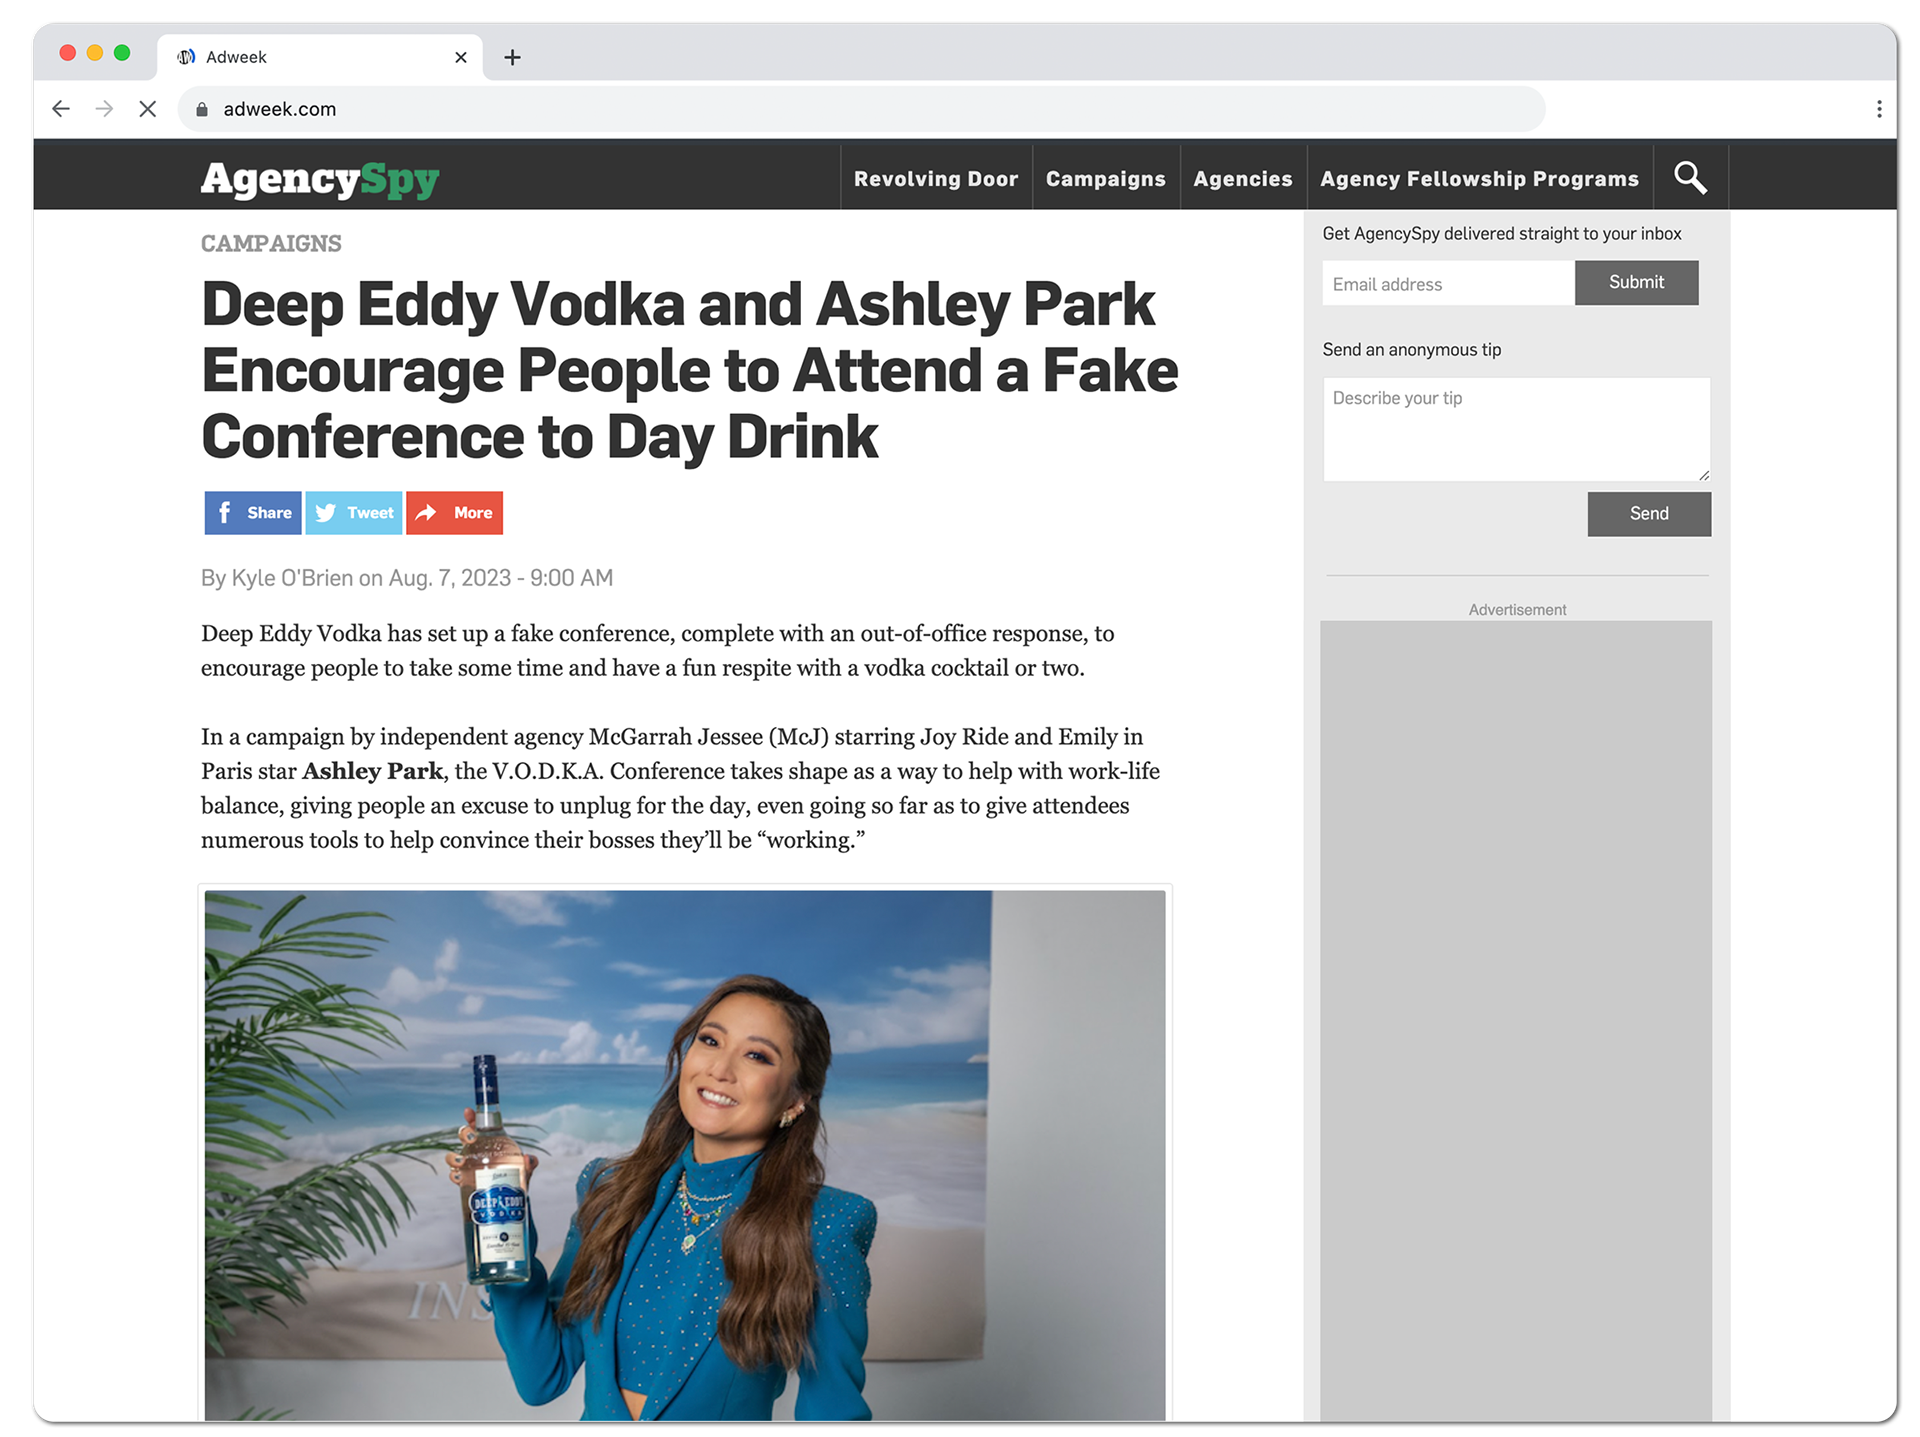
Task: Click the article headline text
Action: click(x=690, y=370)
